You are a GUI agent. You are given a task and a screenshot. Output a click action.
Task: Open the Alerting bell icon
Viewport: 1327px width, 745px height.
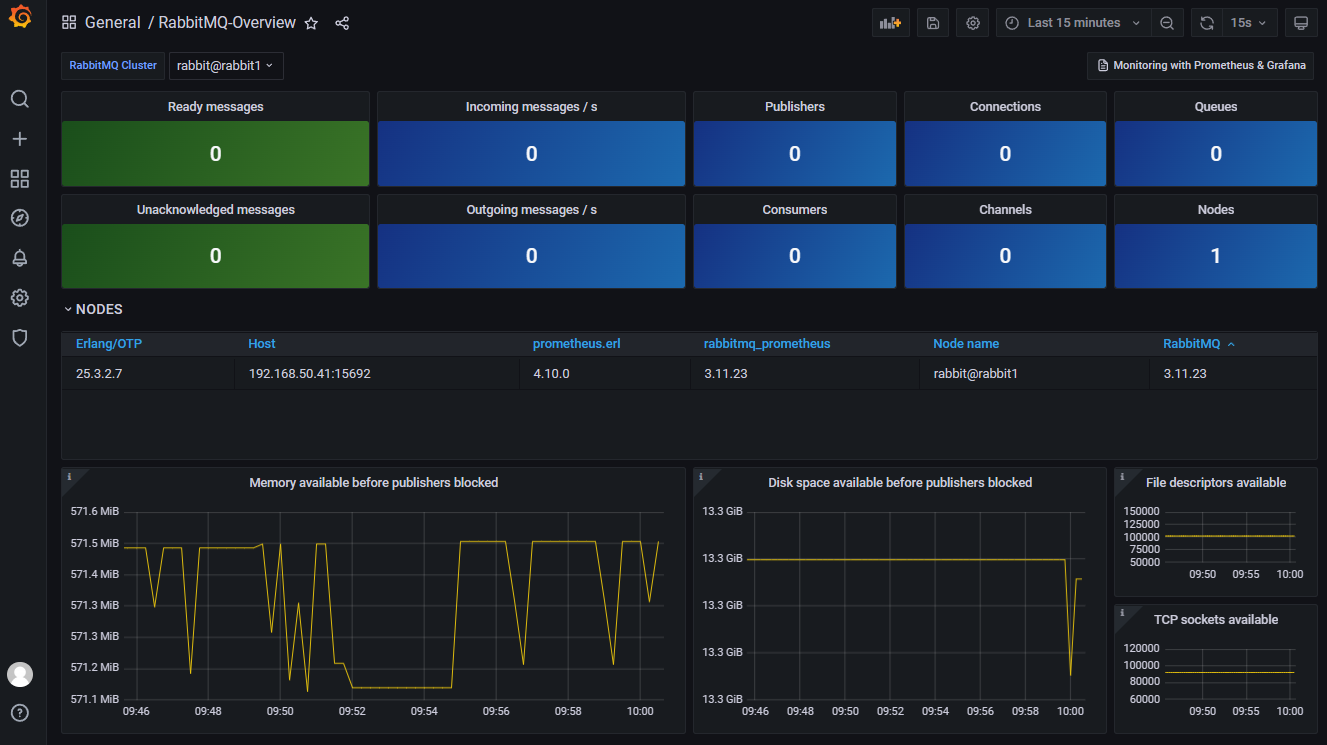[x=20, y=258]
